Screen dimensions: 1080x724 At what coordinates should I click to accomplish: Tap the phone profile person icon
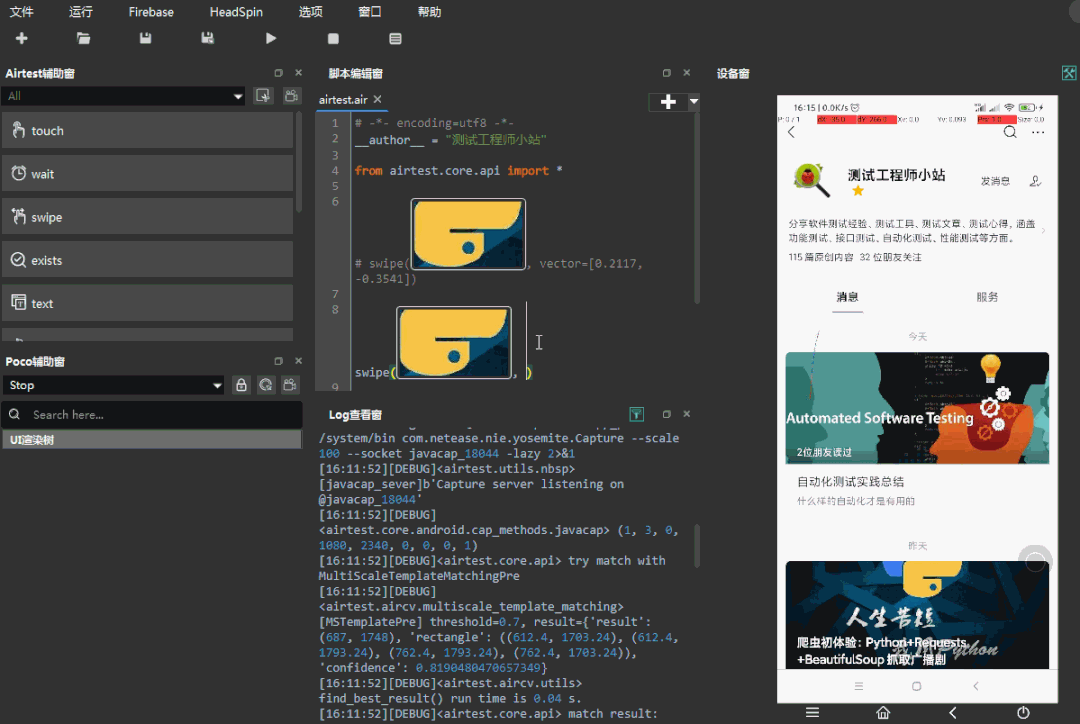1035,181
